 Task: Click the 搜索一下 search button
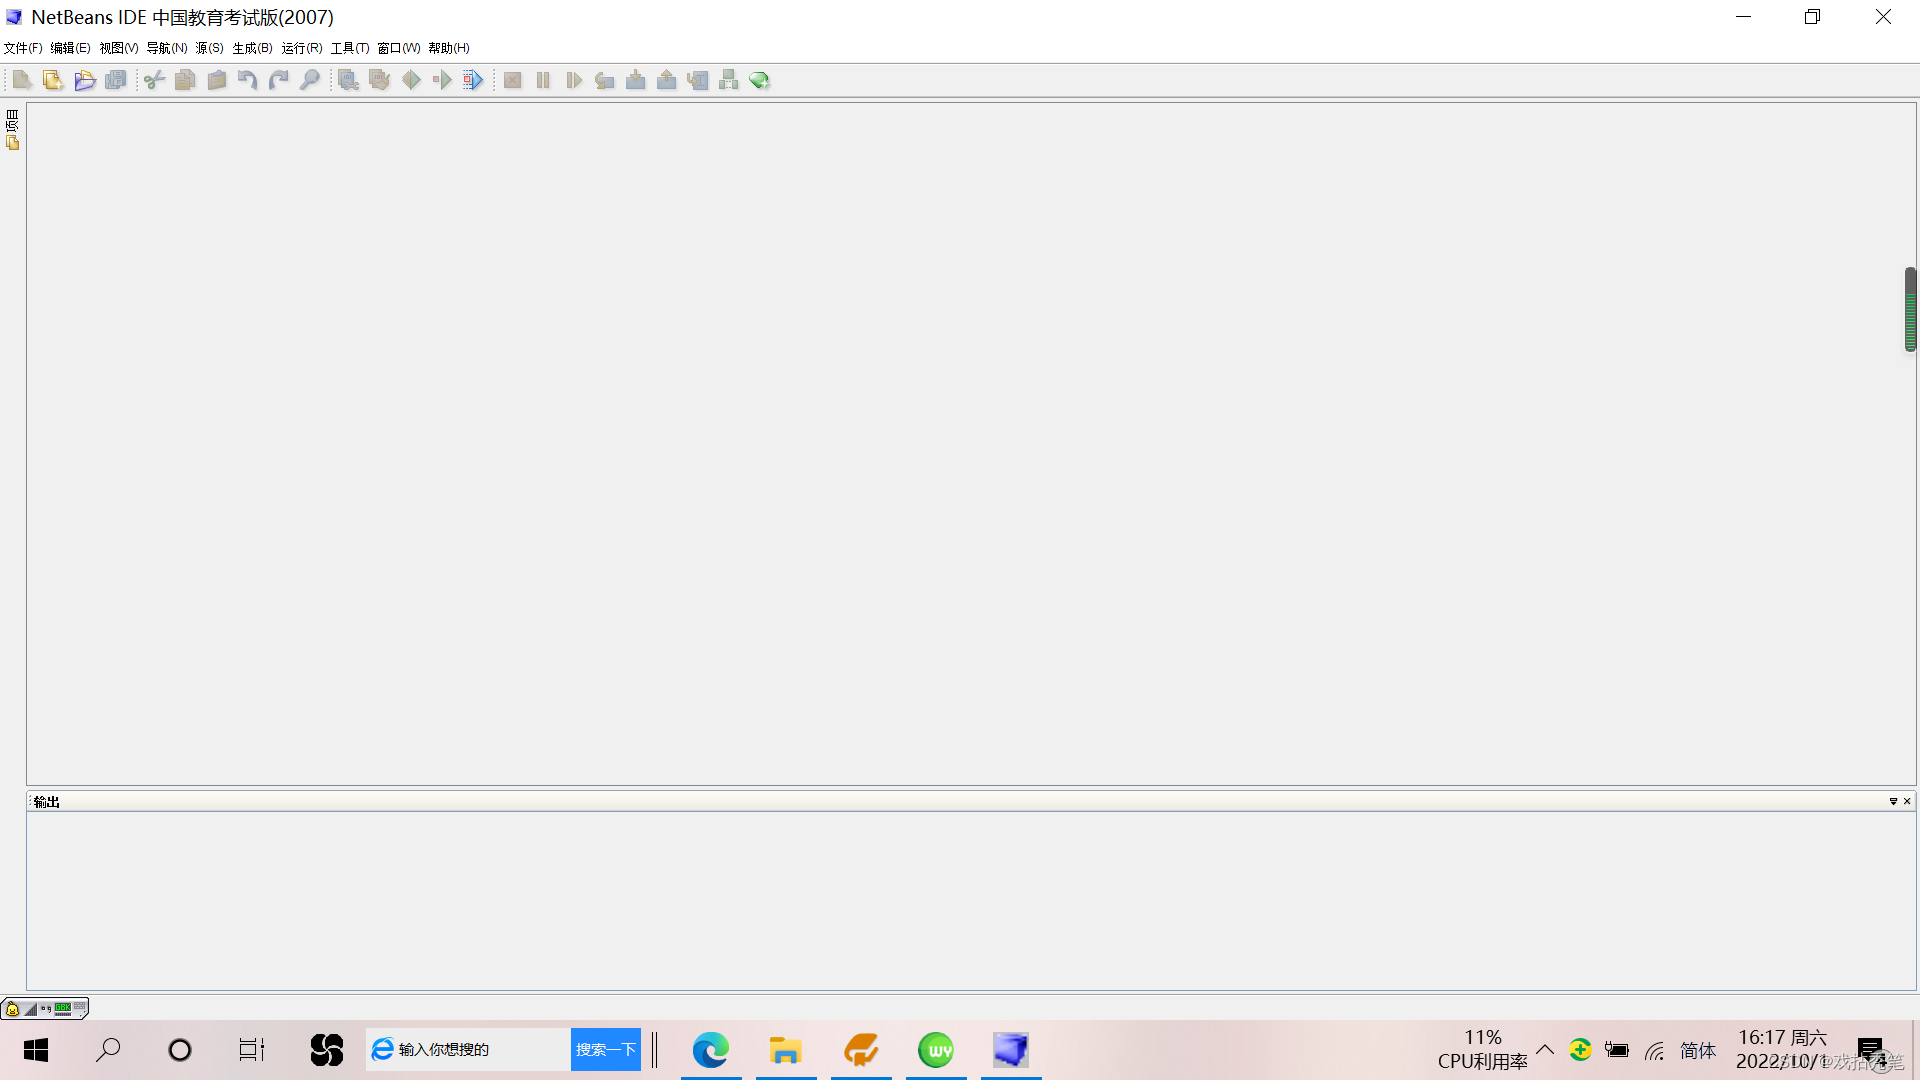coord(605,1049)
